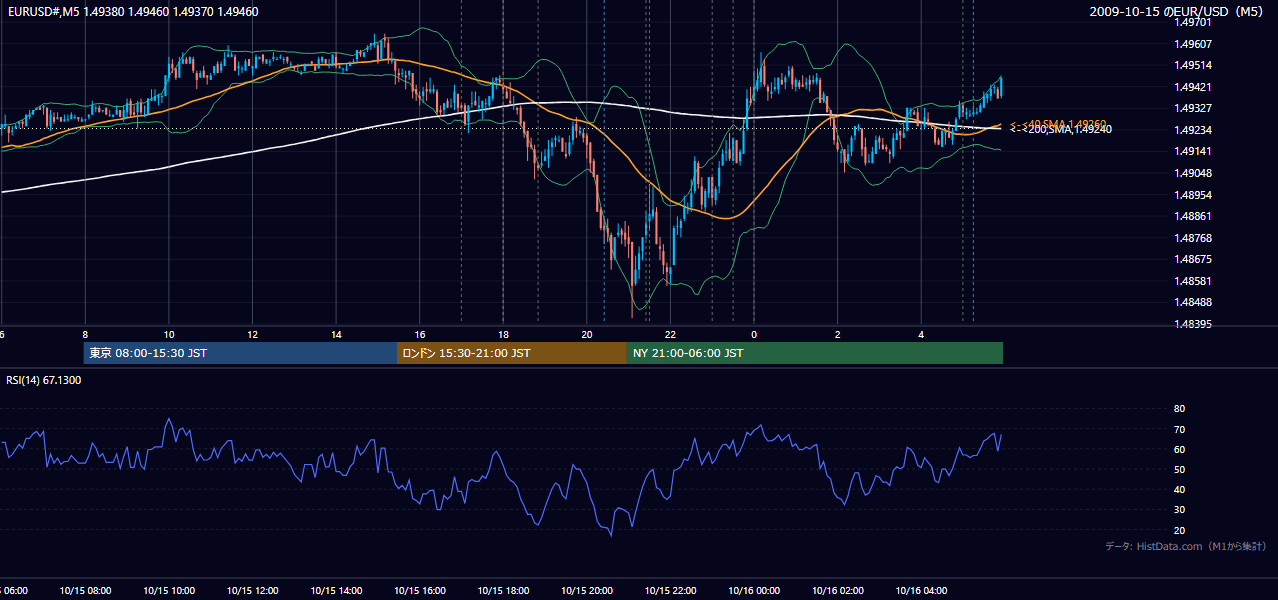Select the 1.48768 price label

[x=1192, y=238]
